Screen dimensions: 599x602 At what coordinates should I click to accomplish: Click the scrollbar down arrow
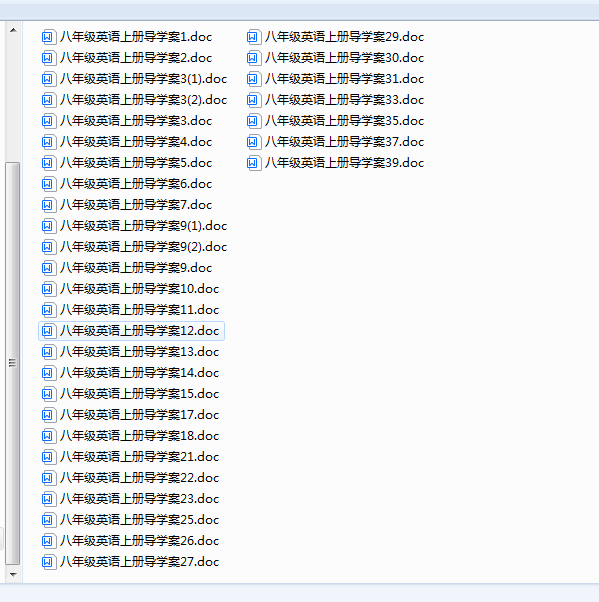(x=13, y=575)
